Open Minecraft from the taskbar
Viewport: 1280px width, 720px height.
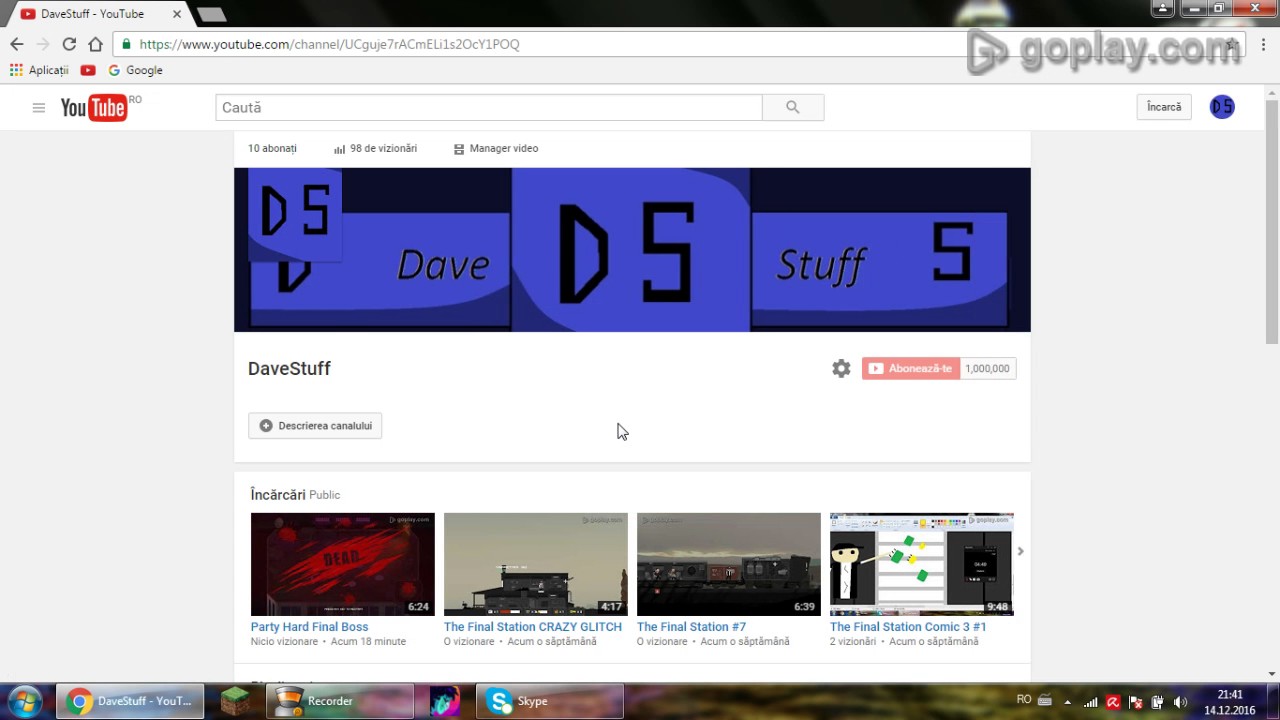pos(236,701)
